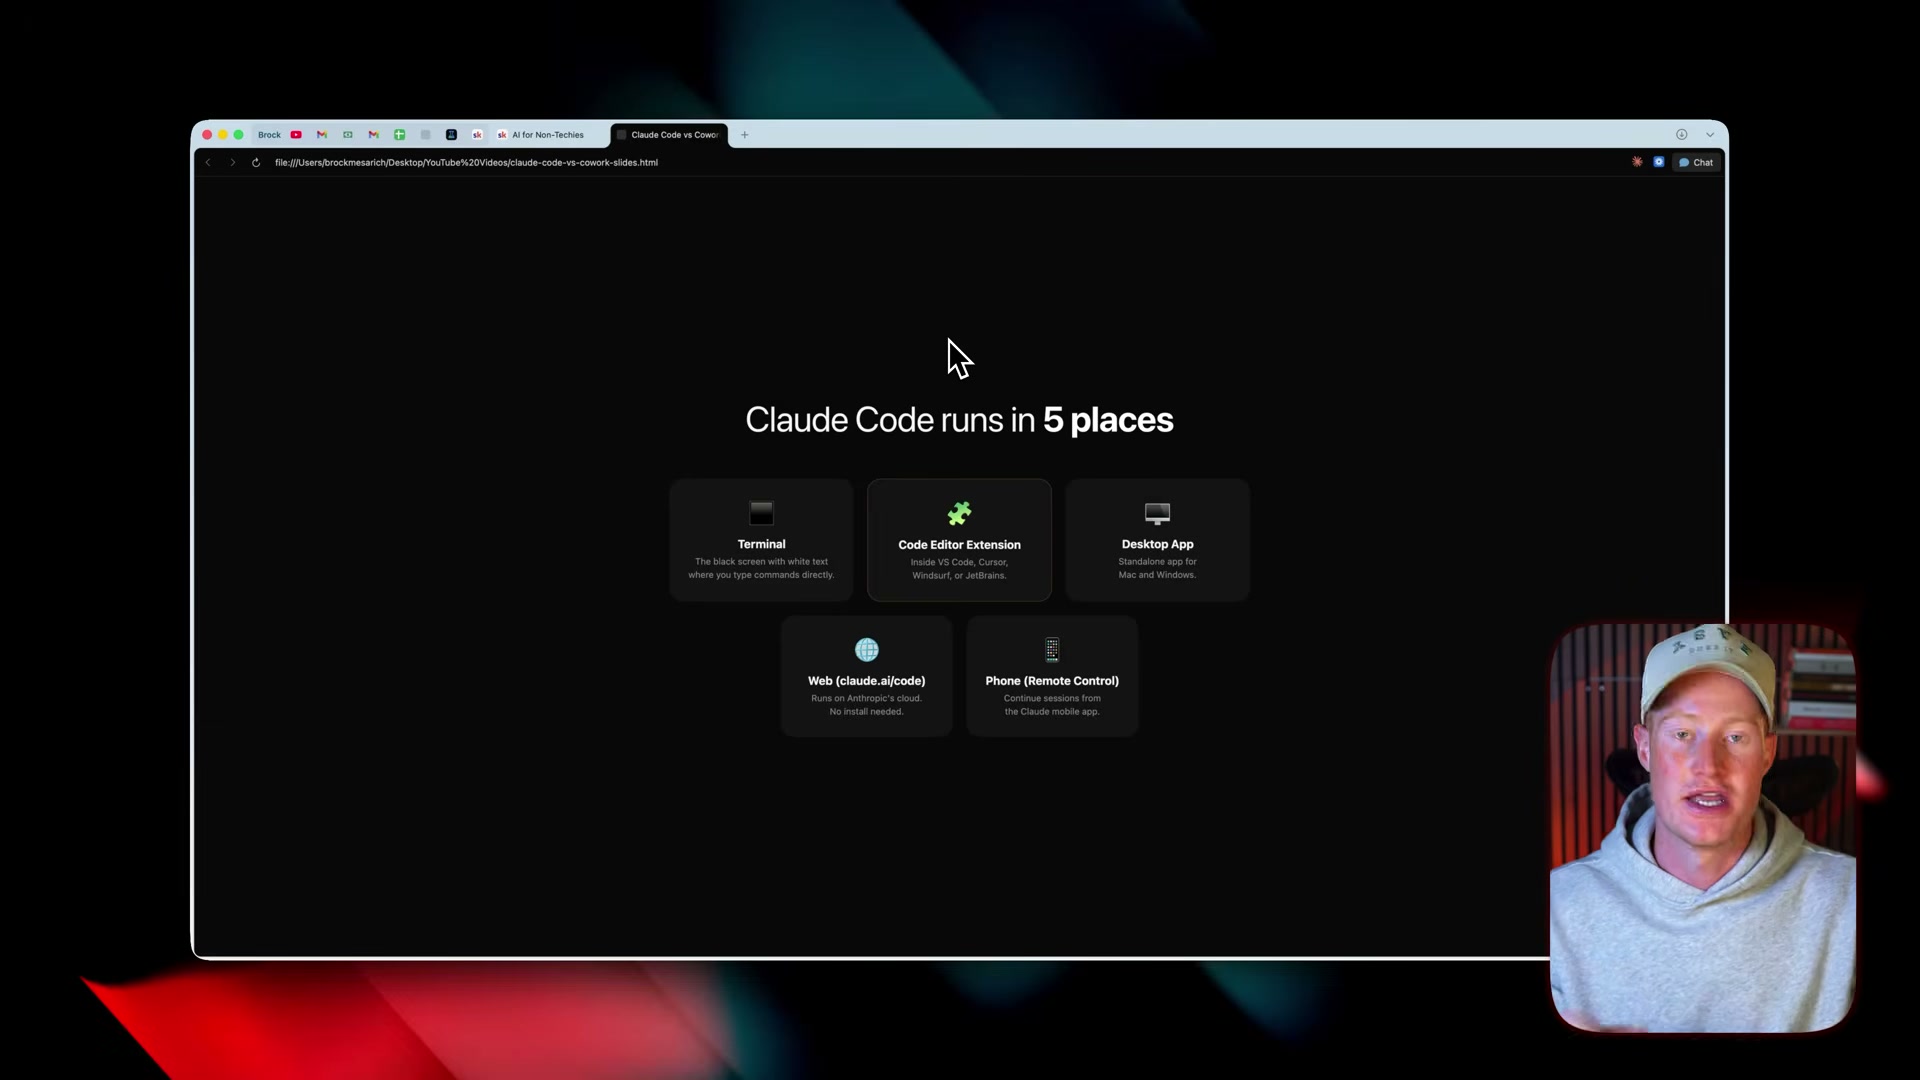The width and height of the screenshot is (1920, 1080).
Task: Open the blue gear extension icon
Action: 1659,162
